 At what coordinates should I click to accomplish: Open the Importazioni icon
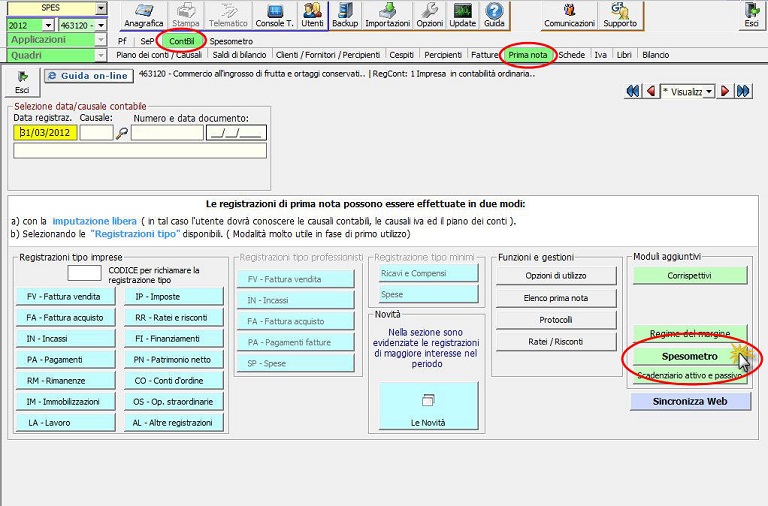coord(387,15)
